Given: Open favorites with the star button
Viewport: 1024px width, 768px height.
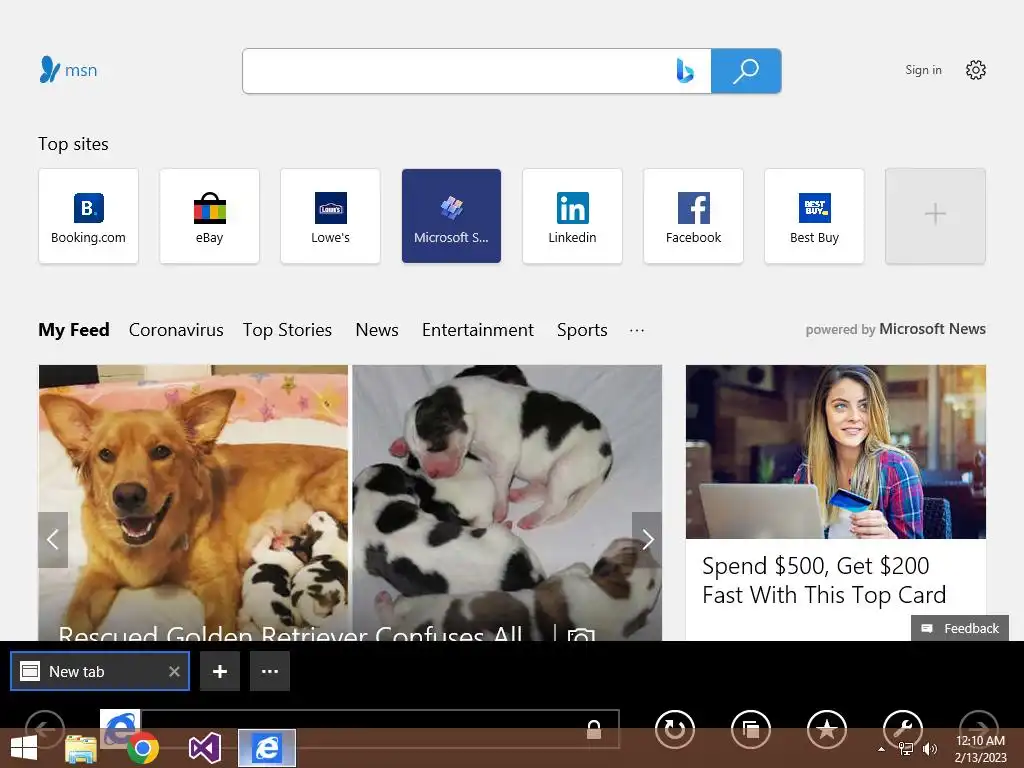Looking at the screenshot, I should [x=827, y=728].
